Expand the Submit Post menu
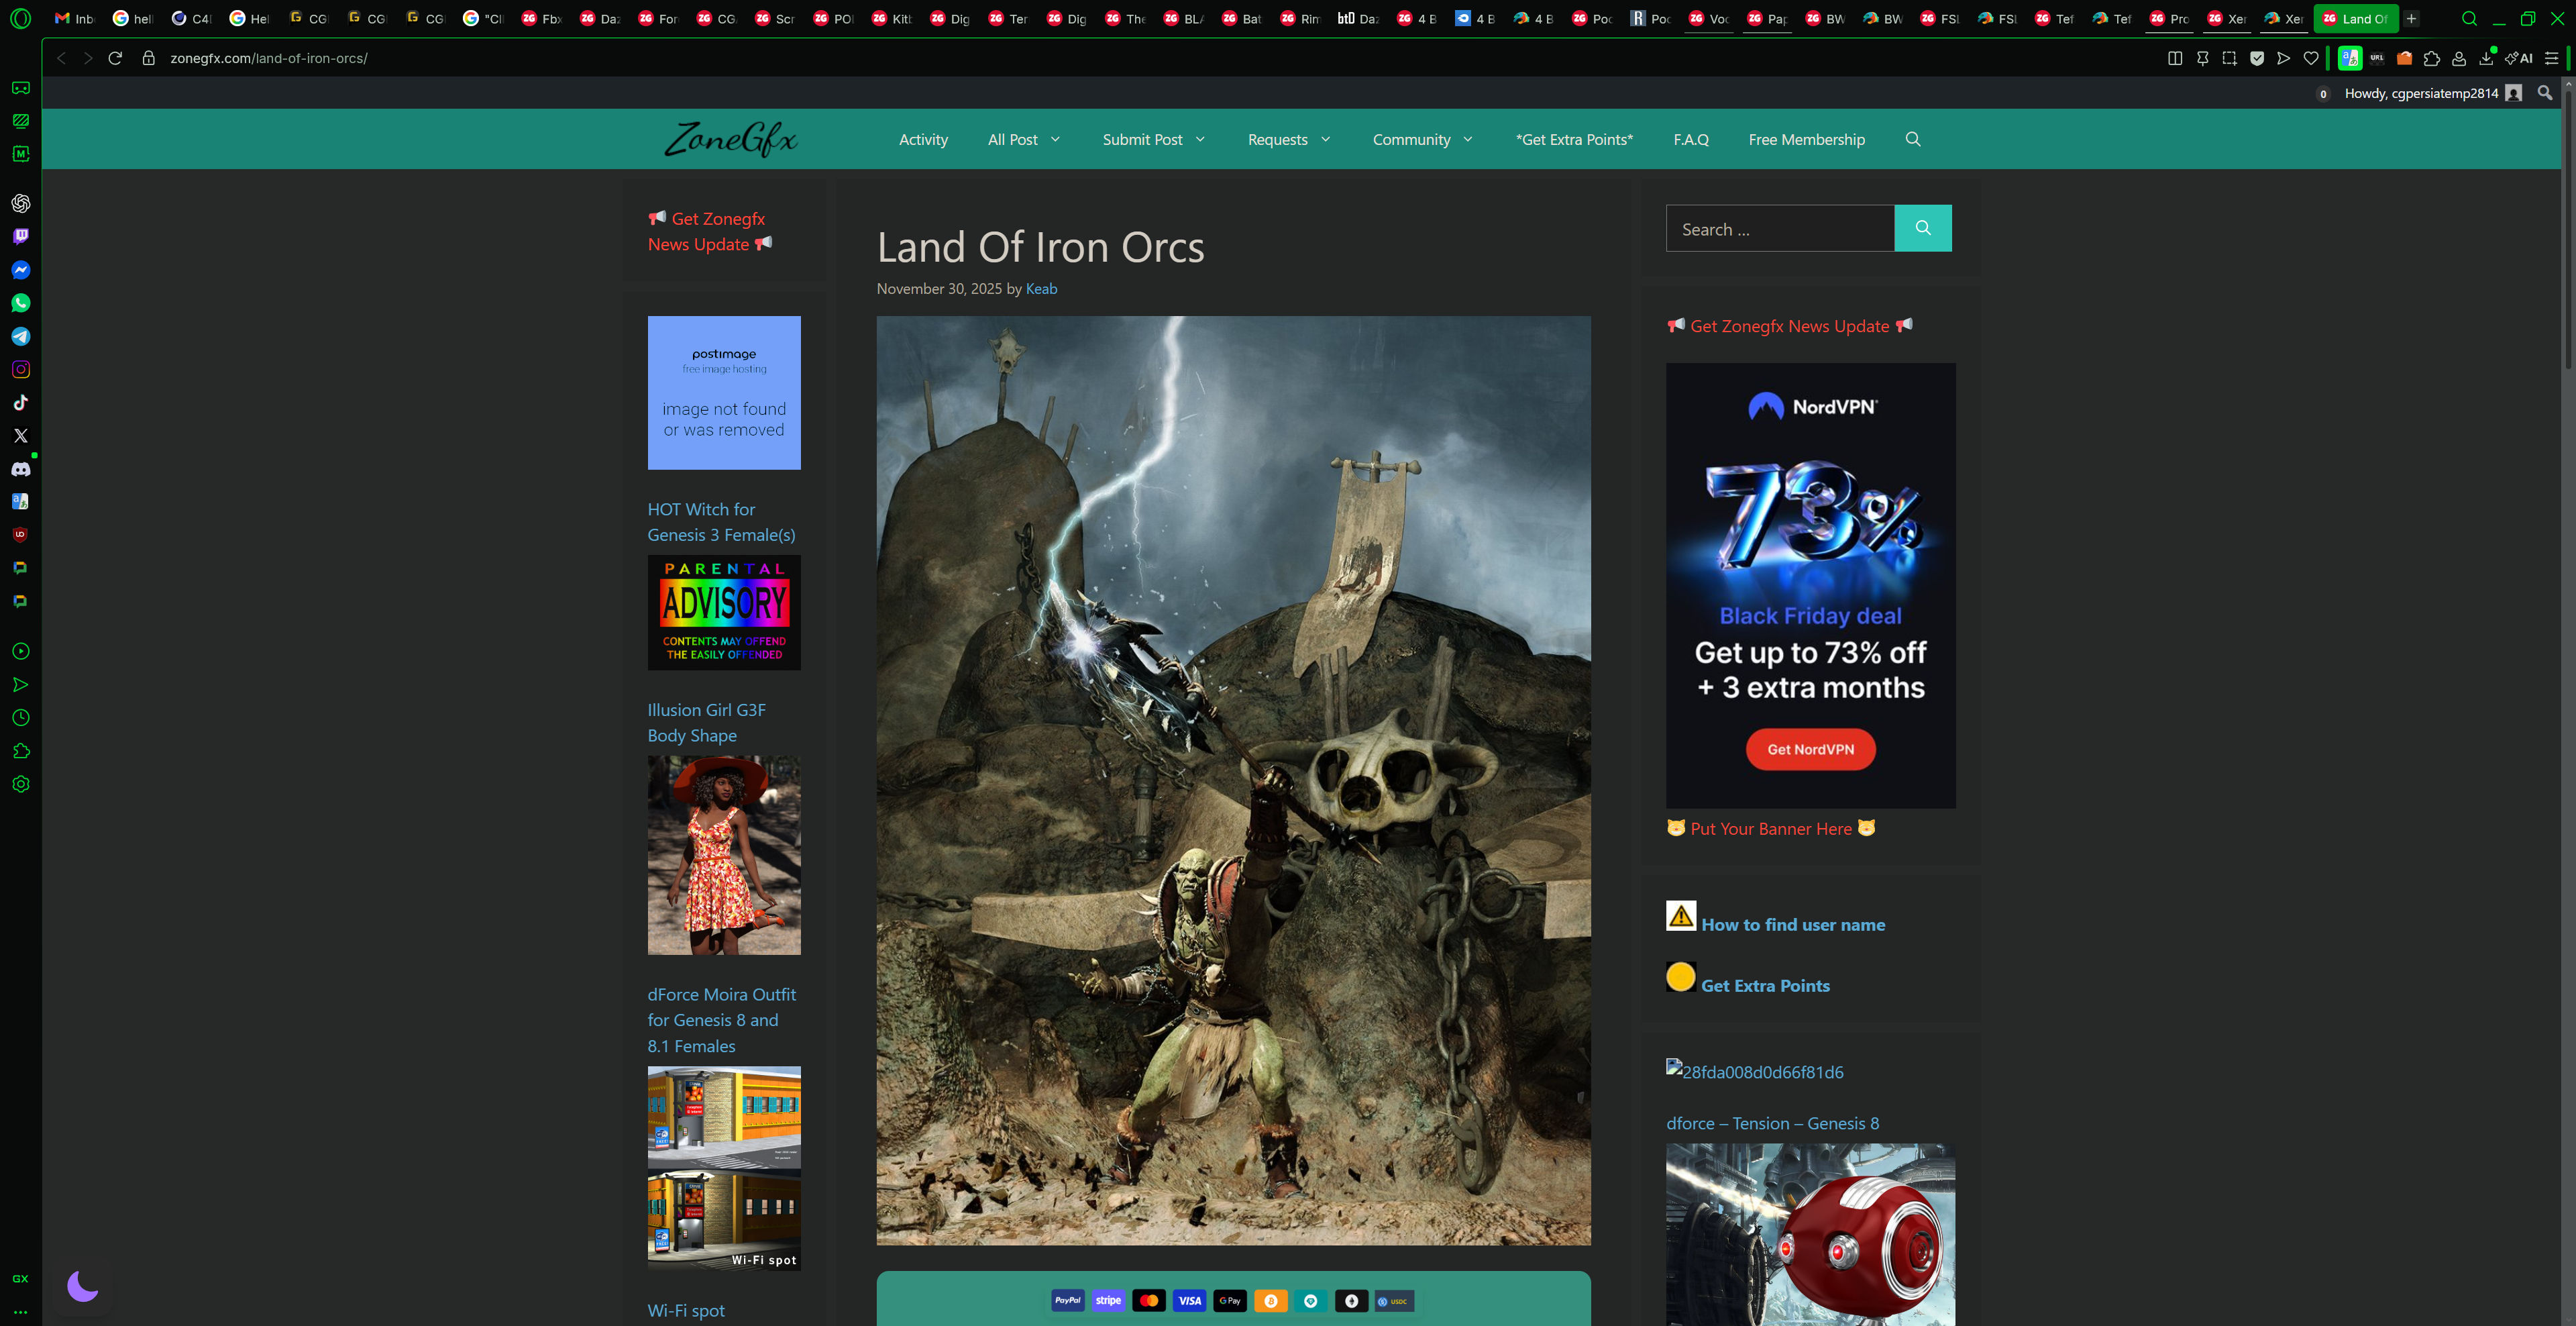Viewport: 2576px width, 1326px height. [x=1153, y=139]
